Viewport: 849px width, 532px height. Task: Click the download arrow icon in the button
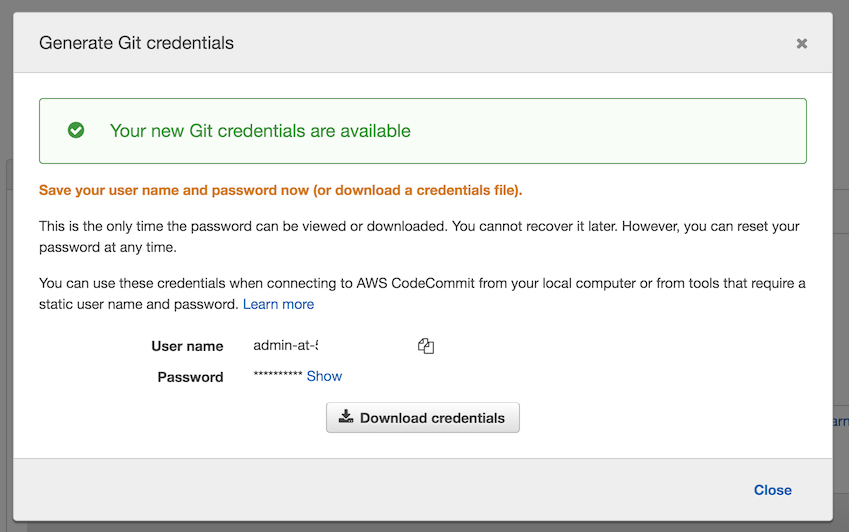tap(346, 416)
